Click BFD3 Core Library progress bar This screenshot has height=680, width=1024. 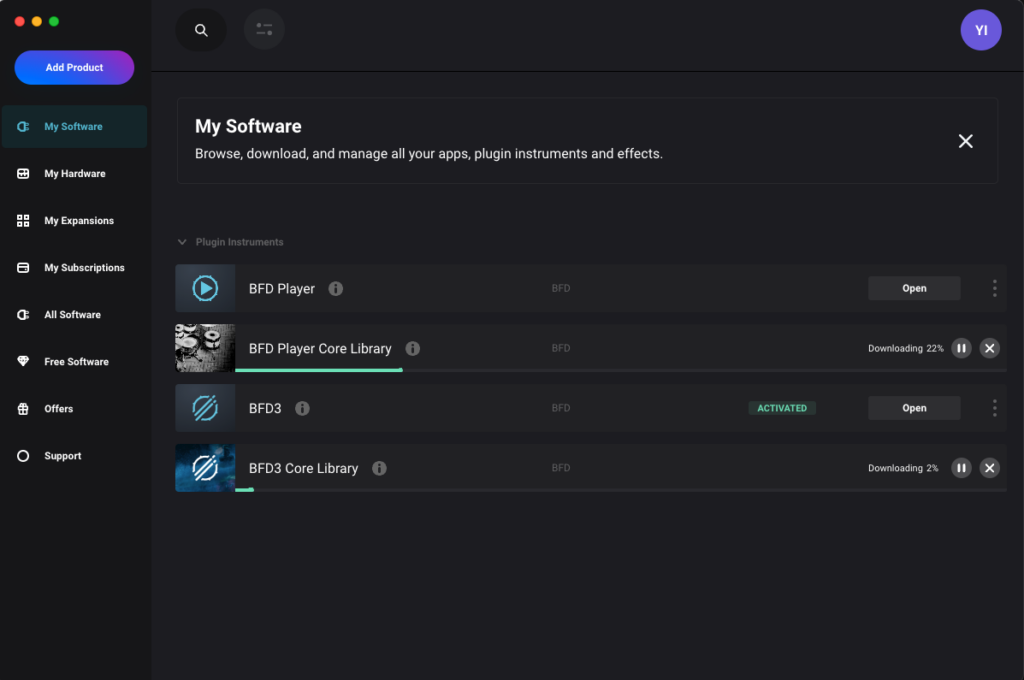click(x=620, y=489)
